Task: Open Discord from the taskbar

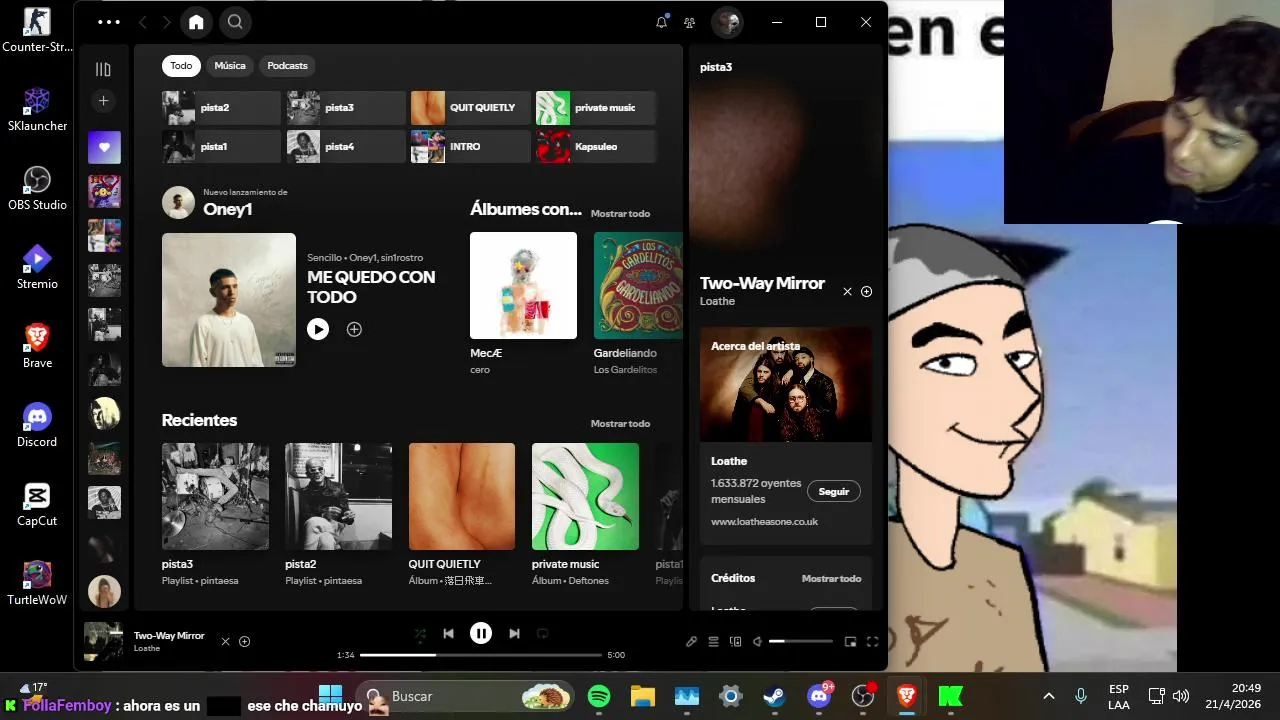Action: pyautogui.click(x=819, y=696)
